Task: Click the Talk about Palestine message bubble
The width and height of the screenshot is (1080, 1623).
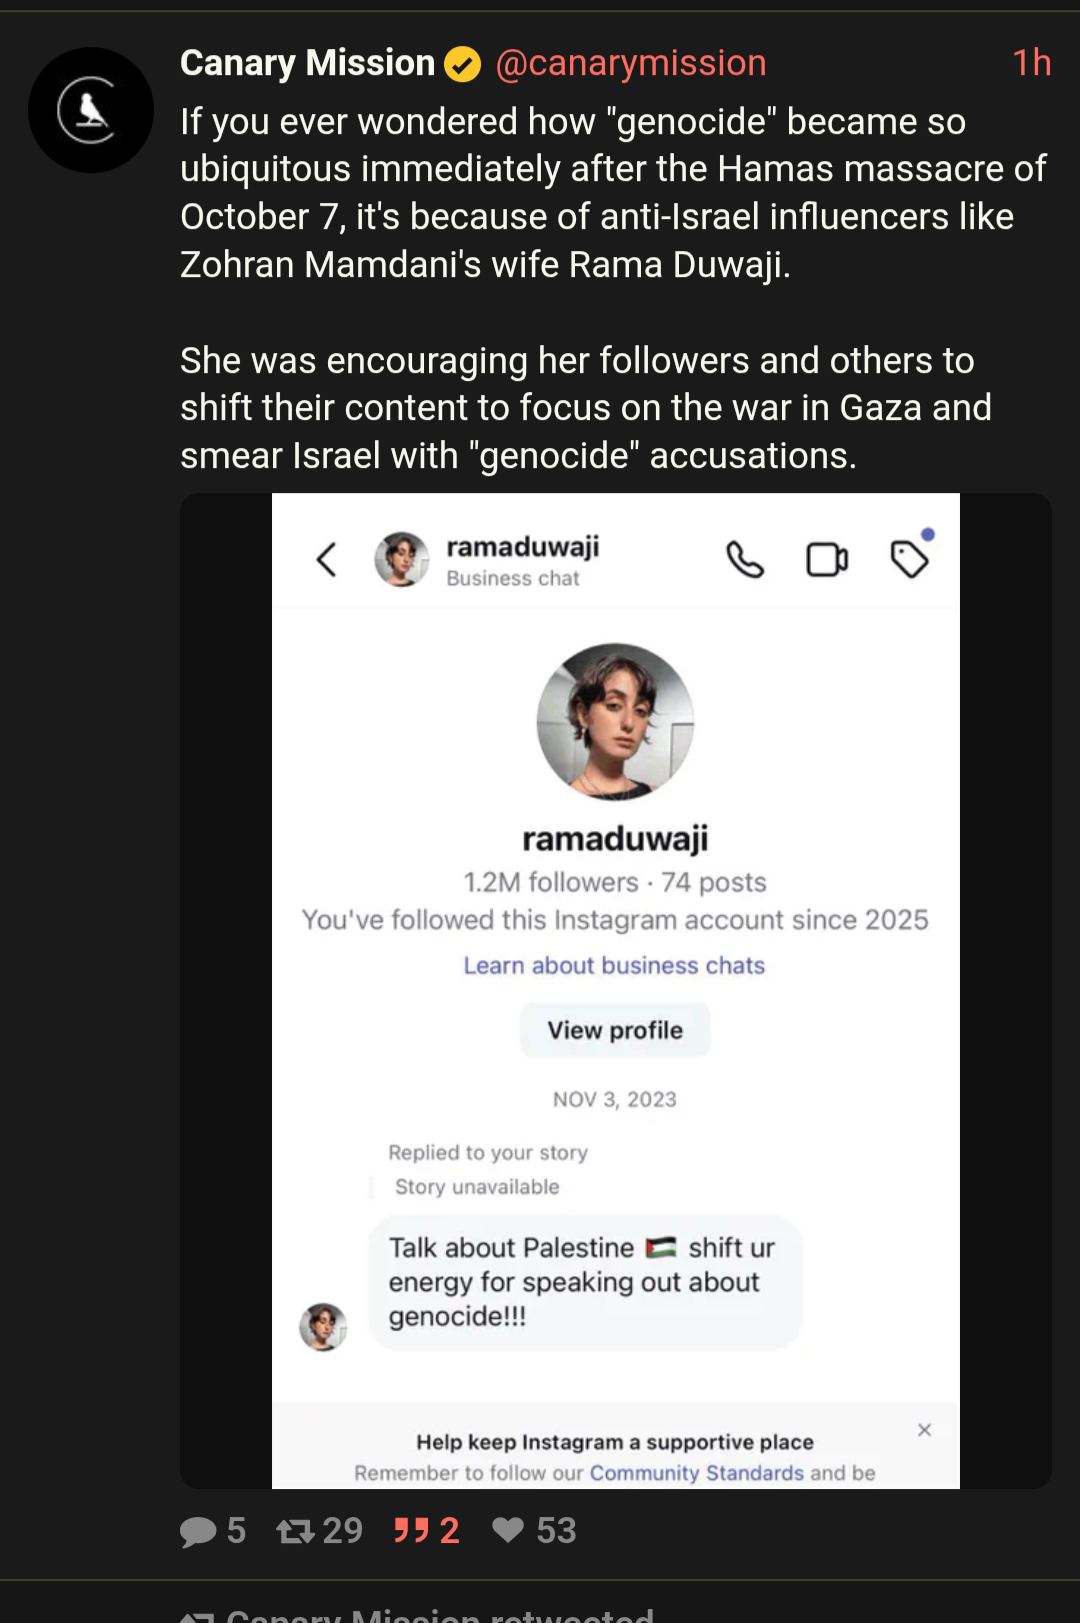Action: coord(584,1282)
